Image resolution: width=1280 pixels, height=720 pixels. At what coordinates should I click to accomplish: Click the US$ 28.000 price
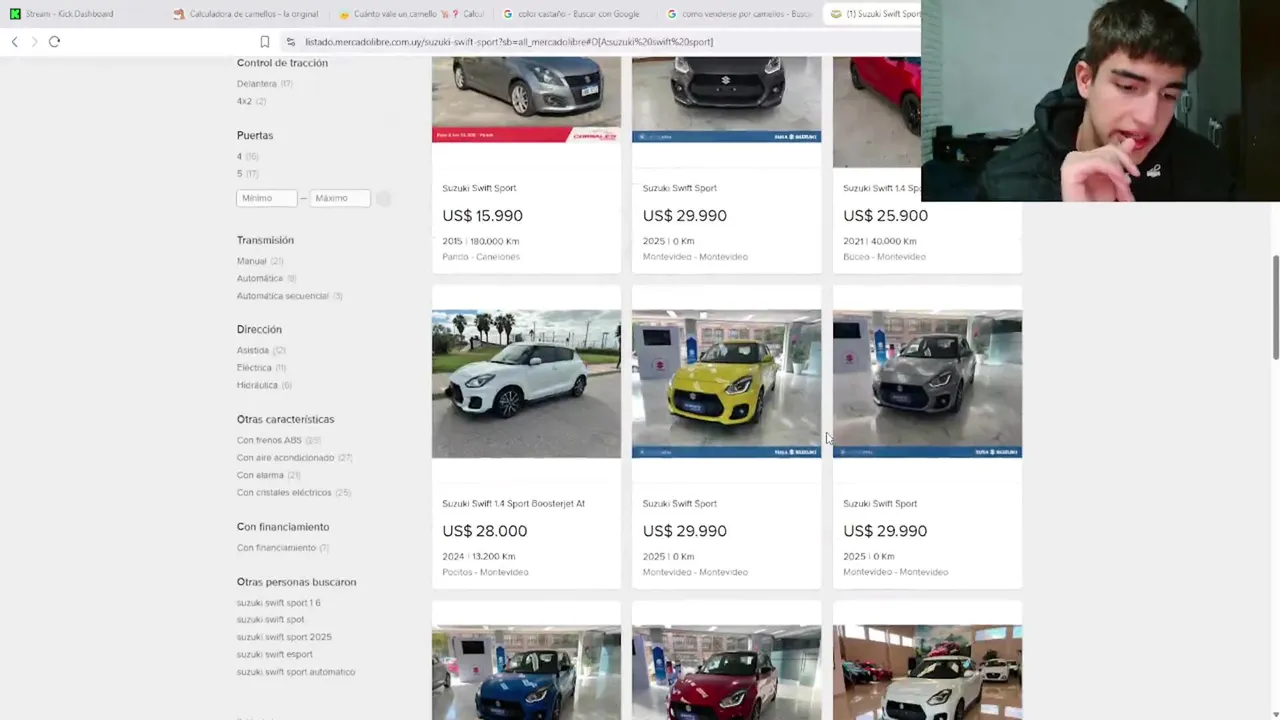click(x=485, y=531)
